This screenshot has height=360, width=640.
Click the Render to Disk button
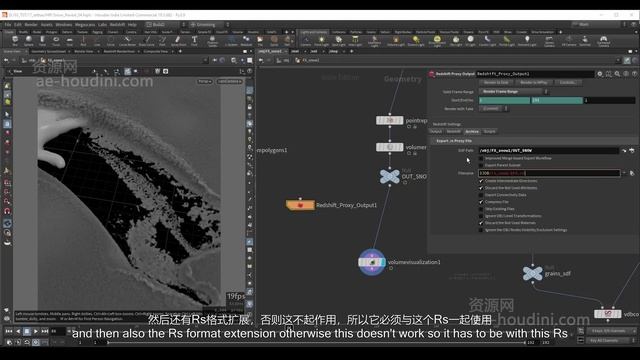(496, 82)
